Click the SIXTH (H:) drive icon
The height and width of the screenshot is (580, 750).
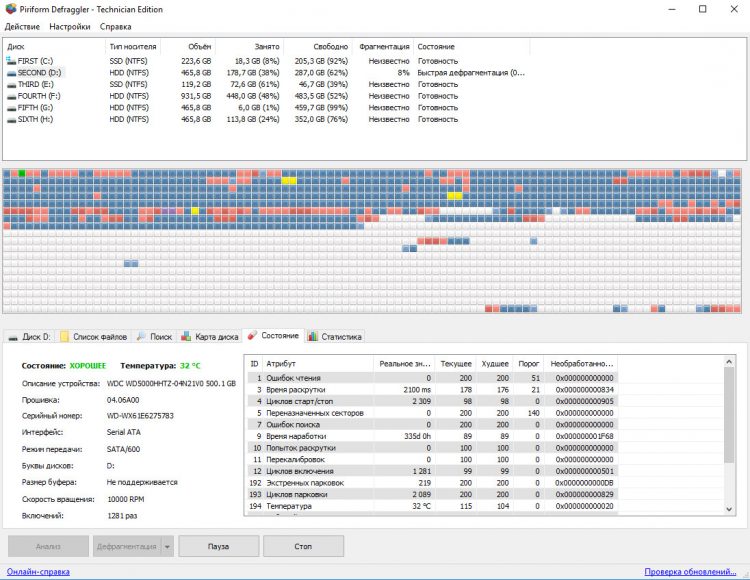(11, 119)
